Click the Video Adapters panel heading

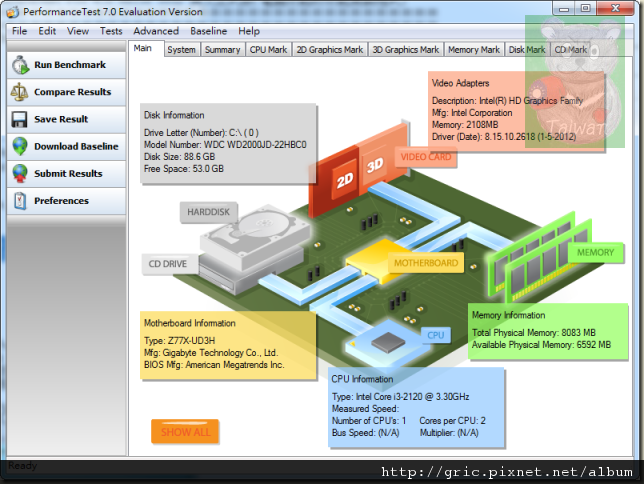pos(460,83)
